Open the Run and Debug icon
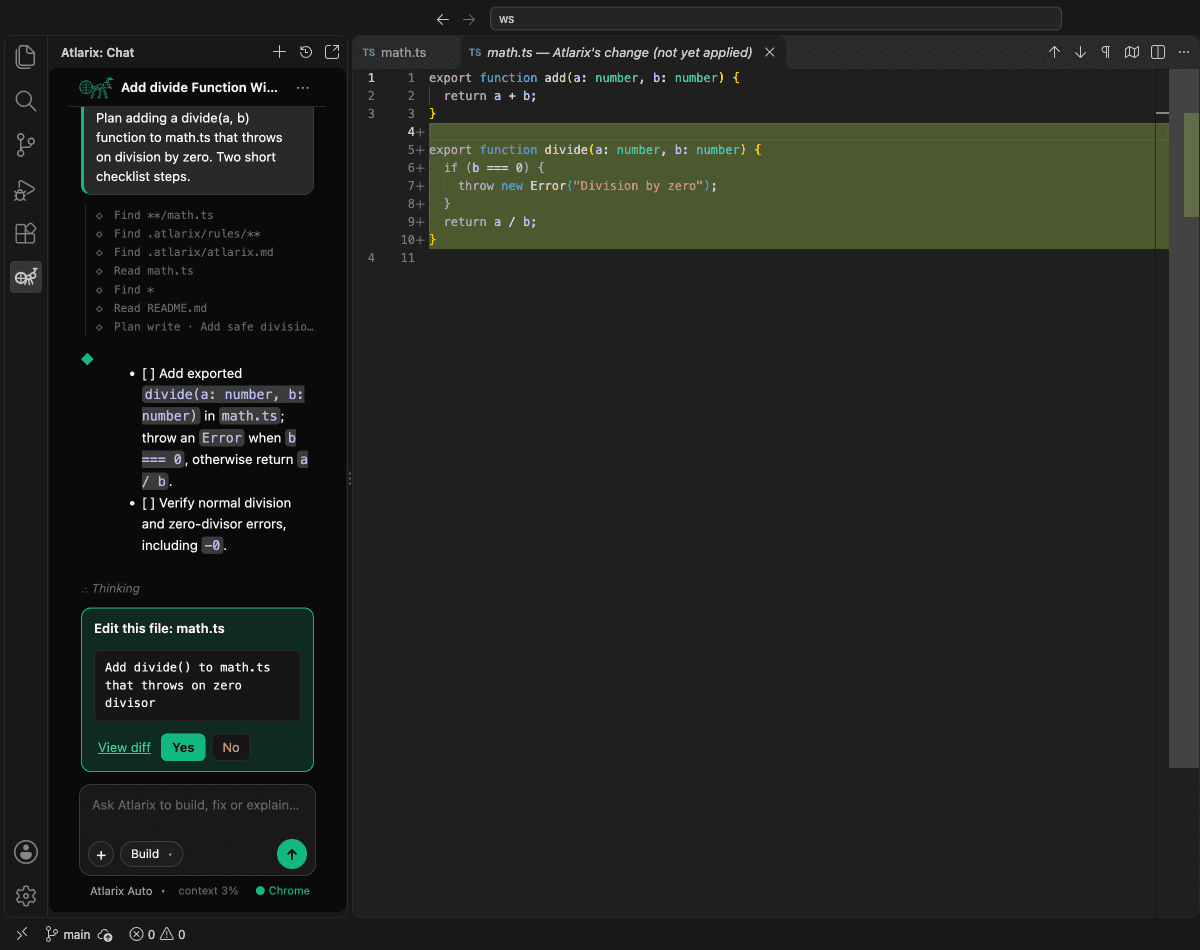This screenshot has height=950, width=1200. [26, 189]
